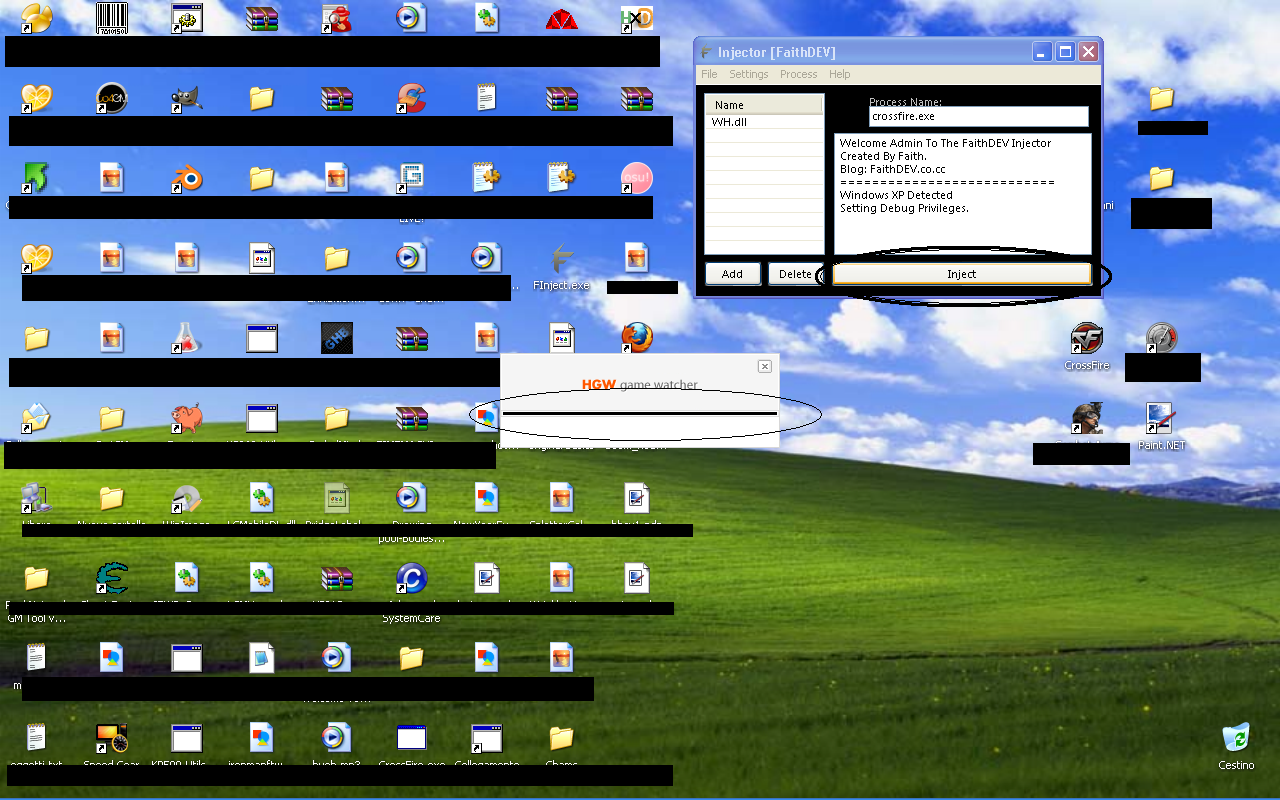This screenshot has height=800, width=1280.
Task: Click the Inject button in Injector window
Action: click(961, 274)
